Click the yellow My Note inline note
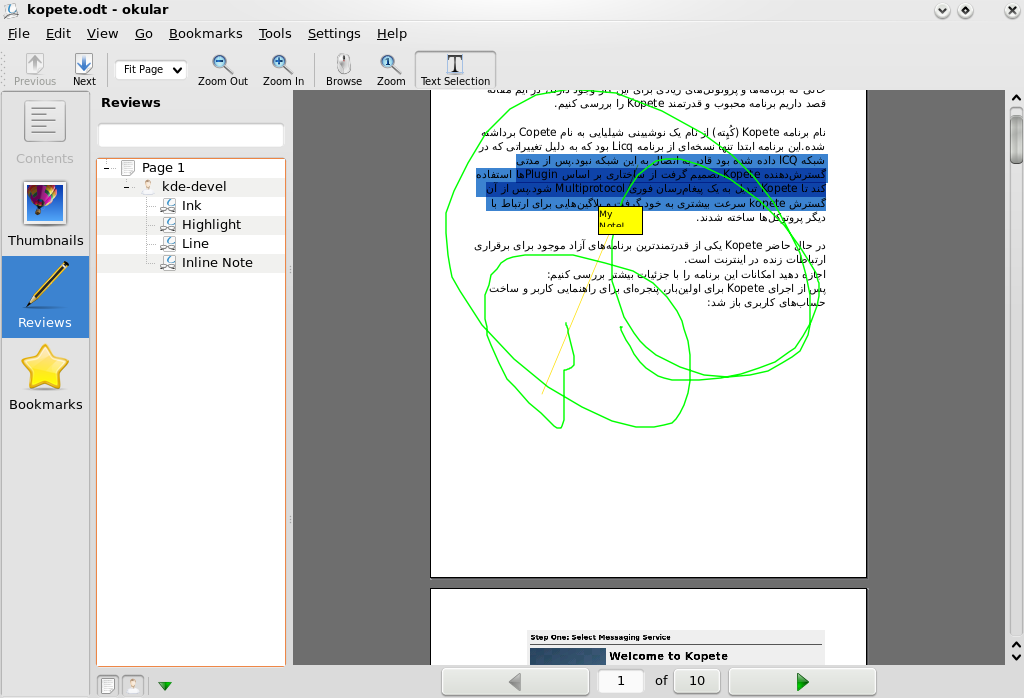The width and height of the screenshot is (1024, 698). click(x=620, y=221)
